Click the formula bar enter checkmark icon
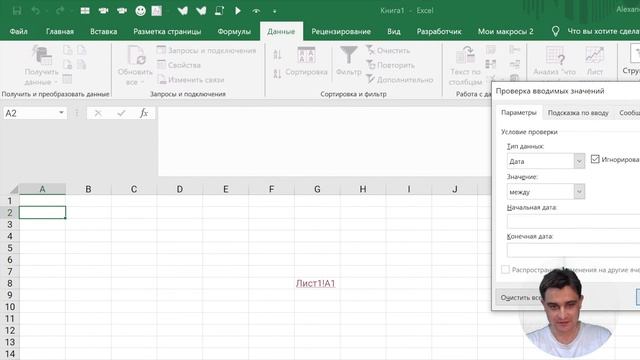Image resolution: width=640 pixels, height=360 pixels. pyautogui.click(x=121, y=113)
